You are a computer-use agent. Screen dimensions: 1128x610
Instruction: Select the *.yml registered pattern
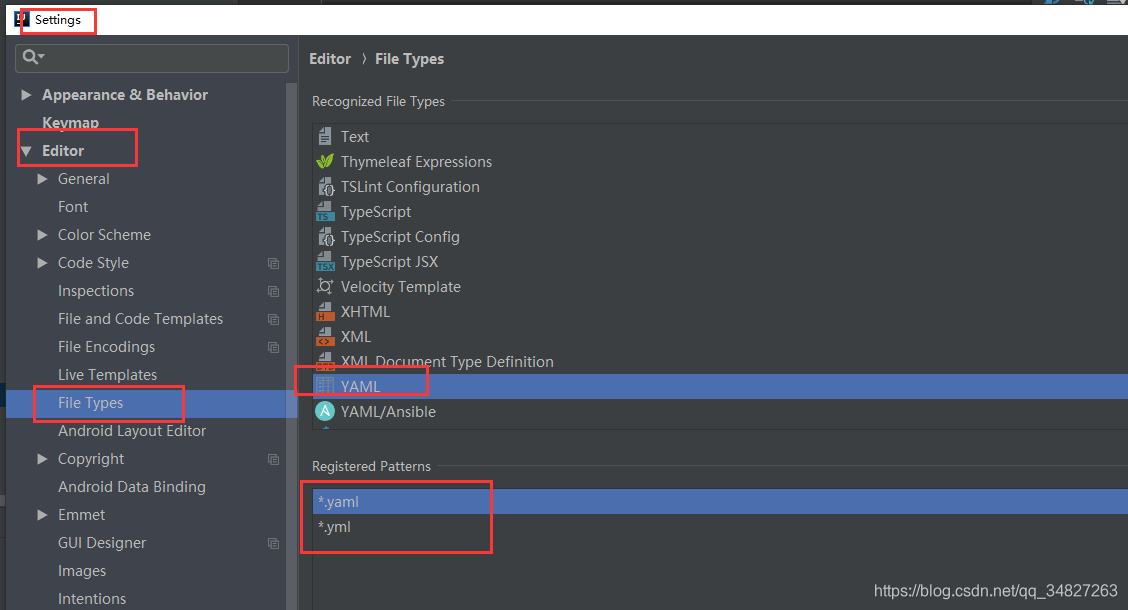pyautogui.click(x=720, y=527)
